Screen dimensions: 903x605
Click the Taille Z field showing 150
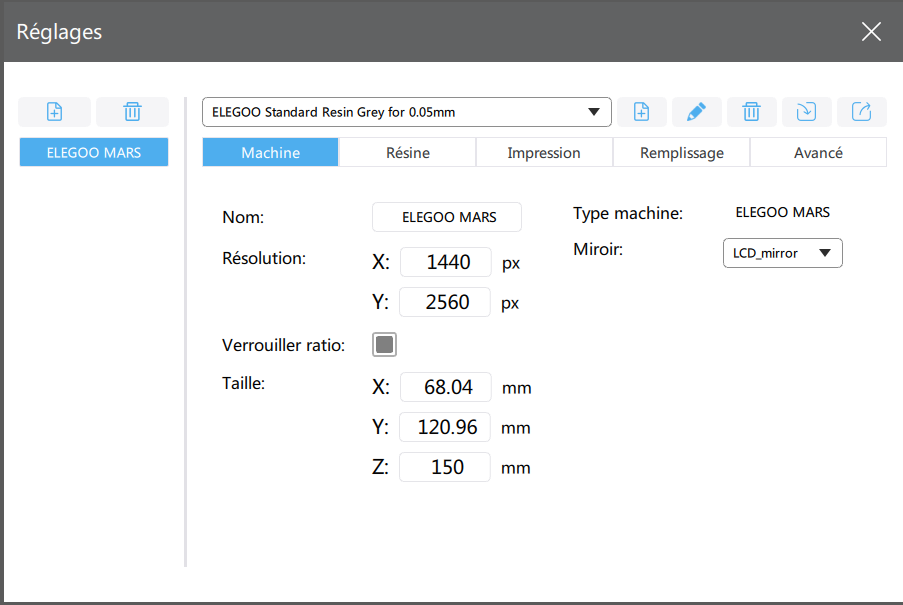point(445,467)
